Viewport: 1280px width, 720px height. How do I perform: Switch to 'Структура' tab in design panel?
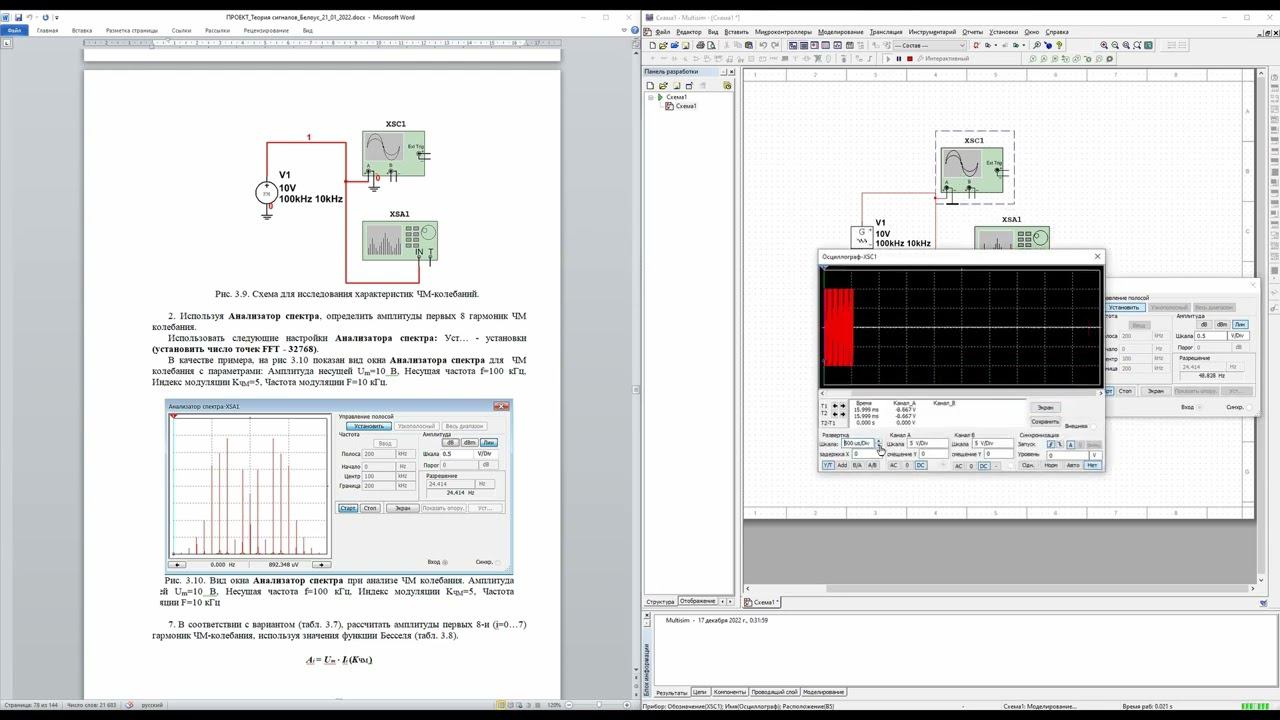click(661, 601)
